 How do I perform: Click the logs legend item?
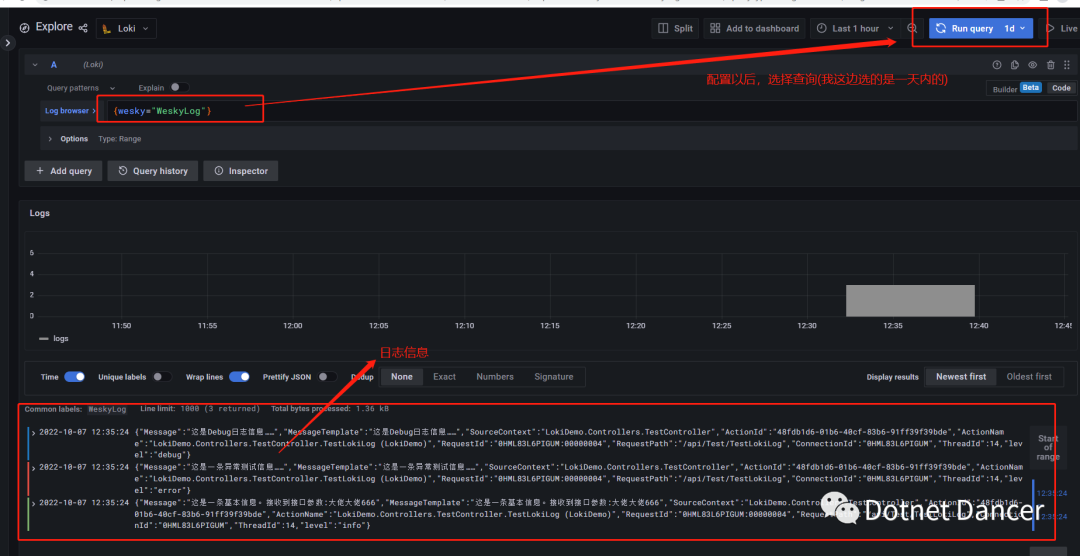click(x=54, y=338)
